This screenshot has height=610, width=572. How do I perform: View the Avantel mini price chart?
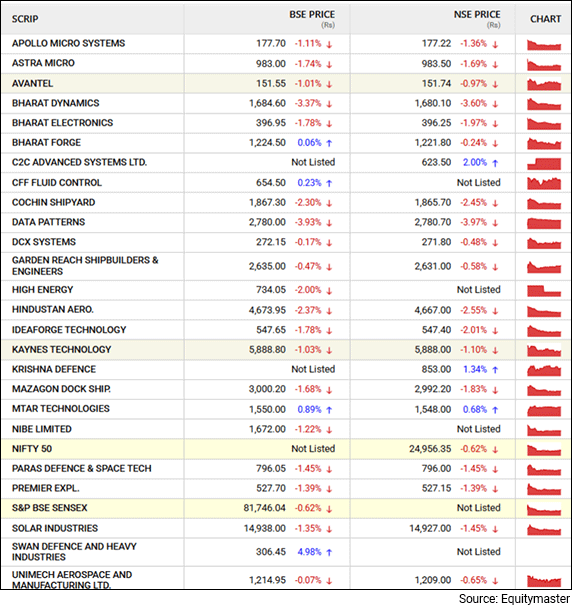click(x=544, y=84)
